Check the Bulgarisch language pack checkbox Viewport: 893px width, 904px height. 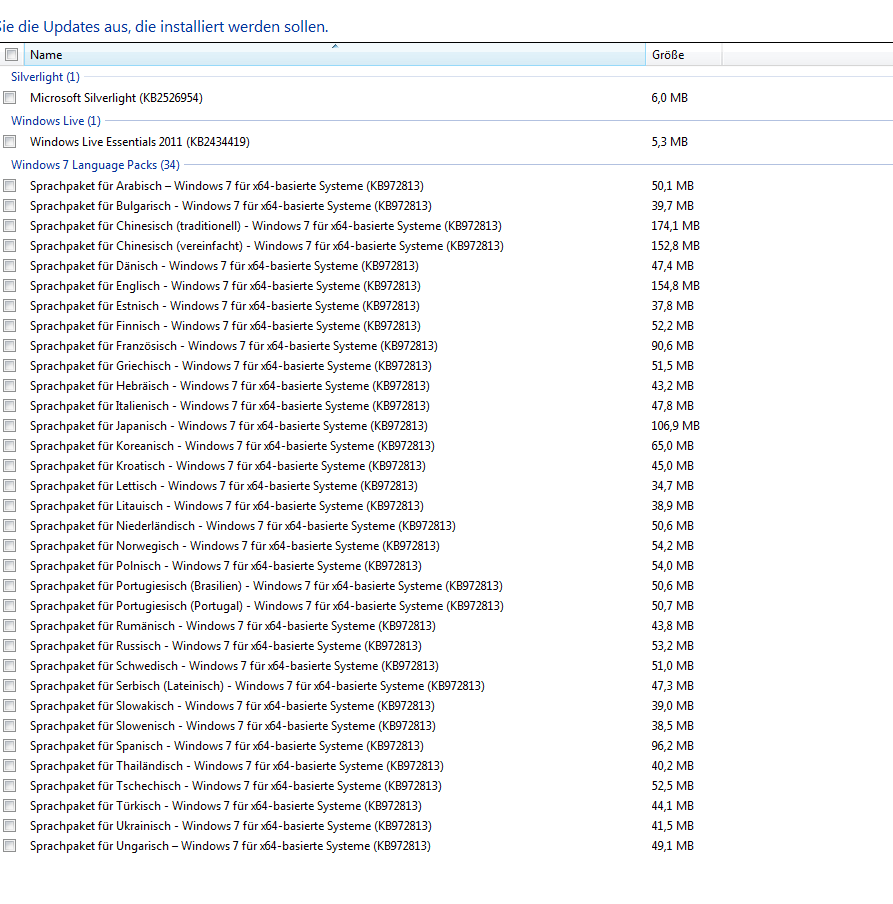[x=9, y=206]
